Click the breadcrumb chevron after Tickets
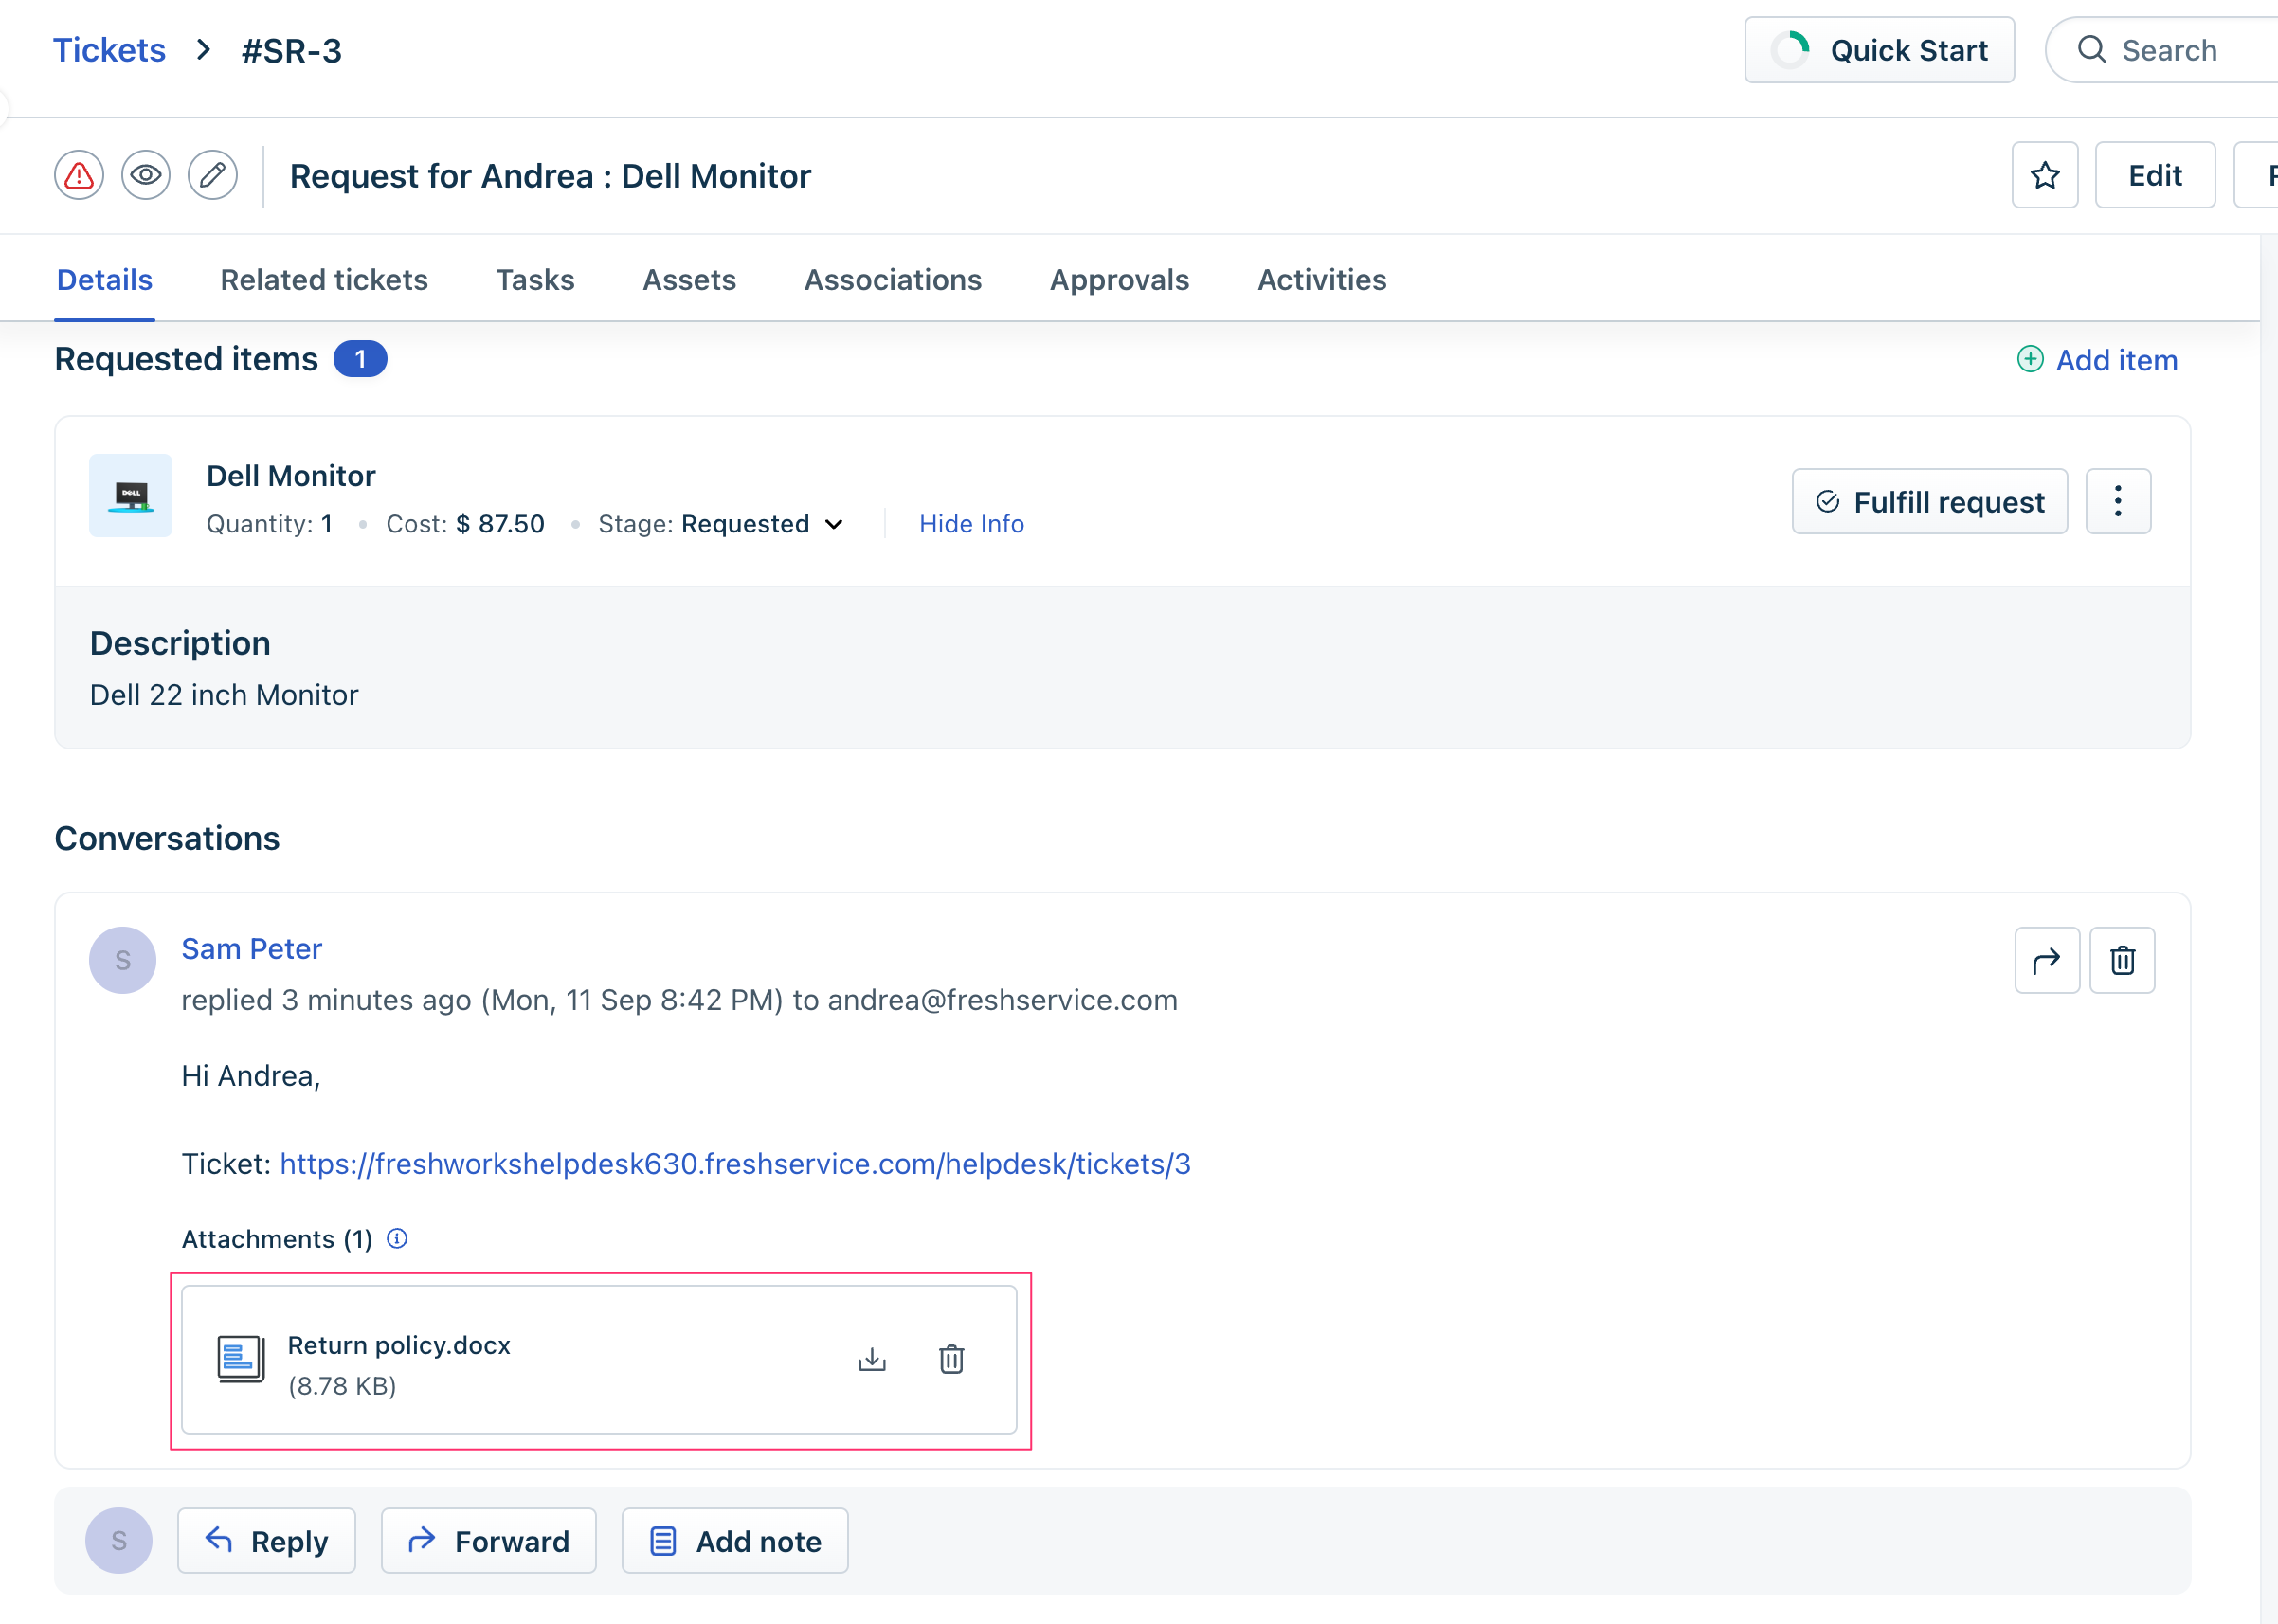The height and width of the screenshot is (1624, 2278). pos(204,50)
